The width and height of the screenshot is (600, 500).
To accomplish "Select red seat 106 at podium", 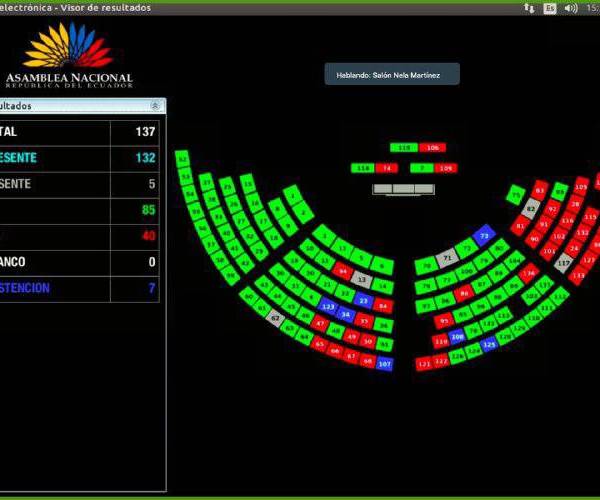I will pos(432,147).
